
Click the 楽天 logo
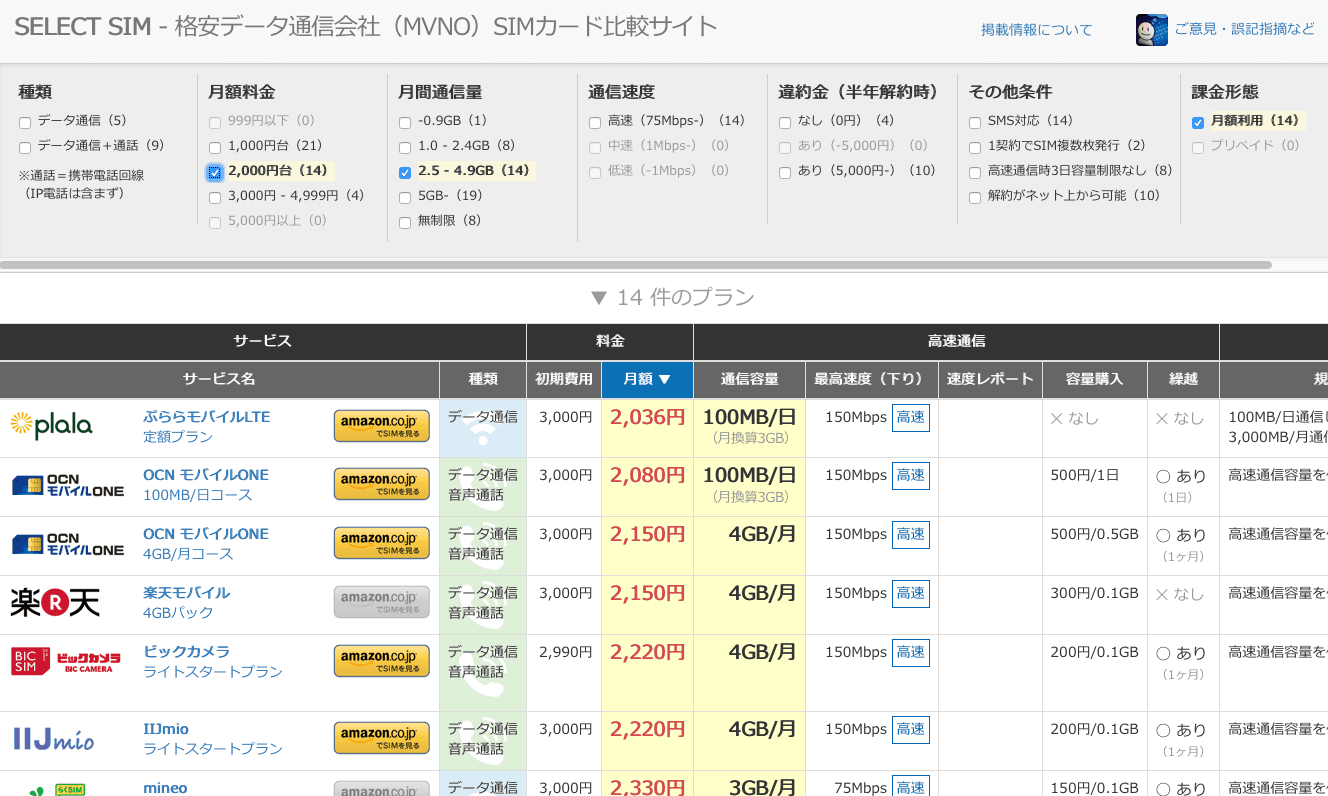coord(55,602)
